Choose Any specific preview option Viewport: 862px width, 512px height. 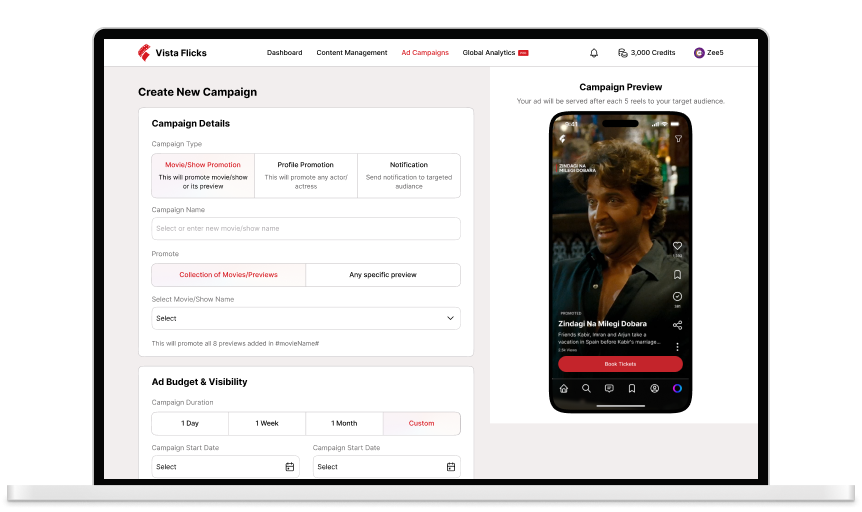tap(383, 275)
